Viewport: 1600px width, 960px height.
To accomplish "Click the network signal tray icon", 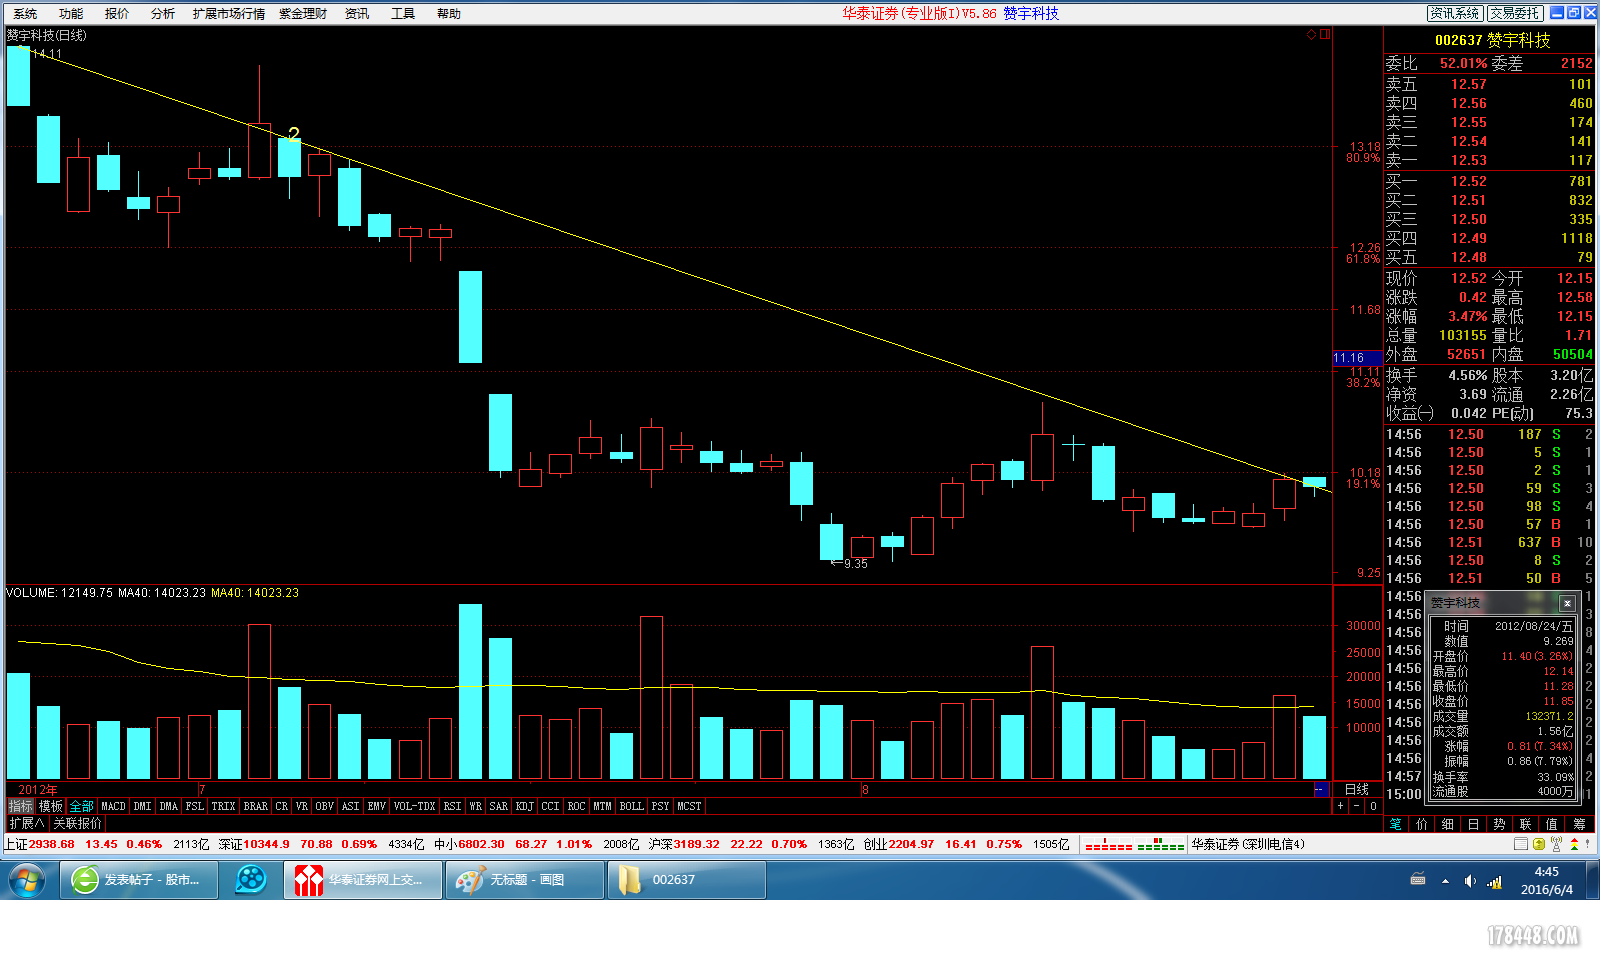I will click(x=1495, y=881).
